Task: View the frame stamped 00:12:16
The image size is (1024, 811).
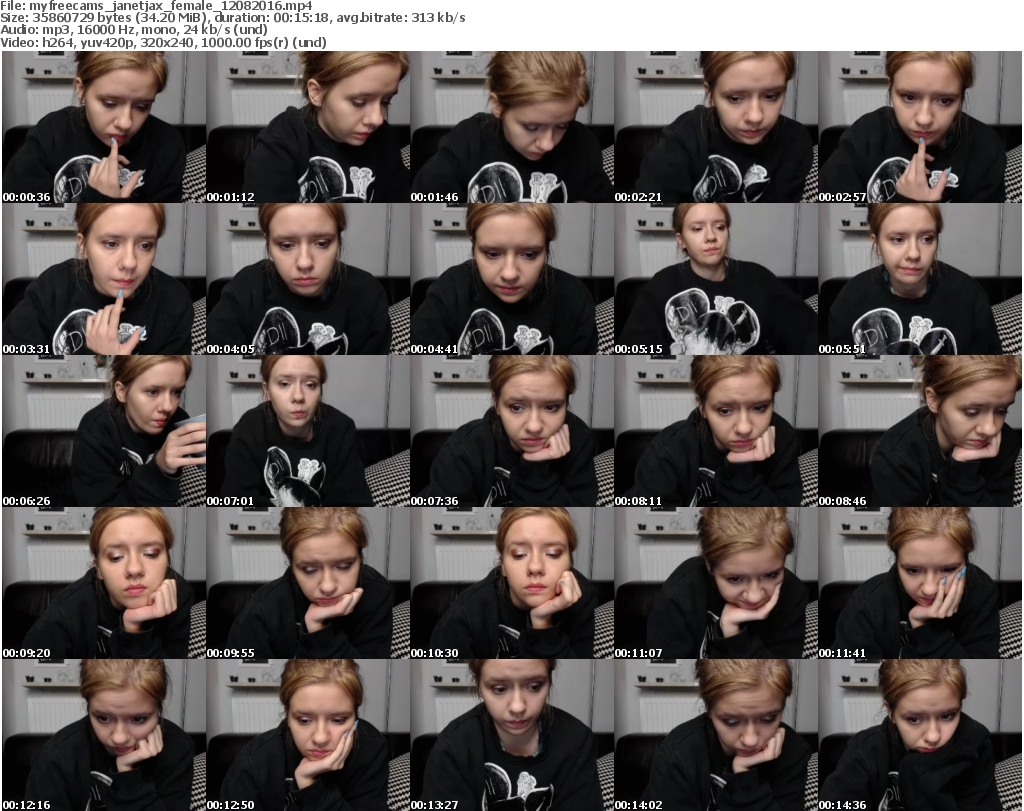Action: click(x=104, y=735)
